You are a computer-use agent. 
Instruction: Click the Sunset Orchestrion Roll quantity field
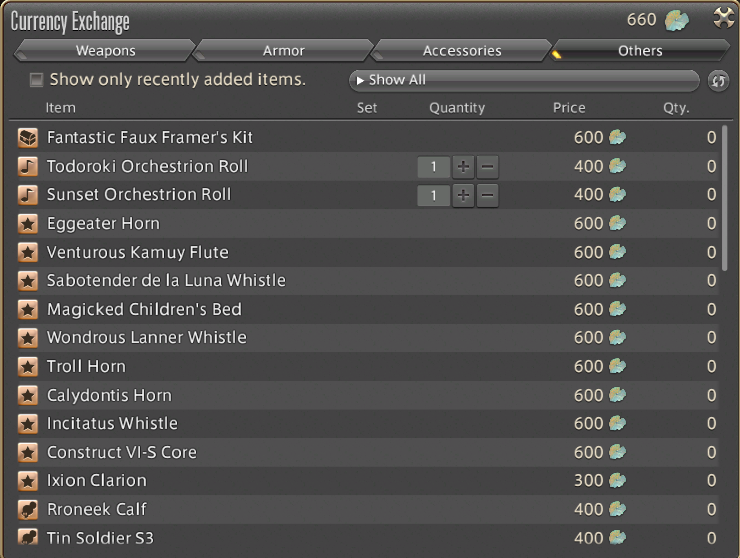pyautogui.click(x=433, y=195)
